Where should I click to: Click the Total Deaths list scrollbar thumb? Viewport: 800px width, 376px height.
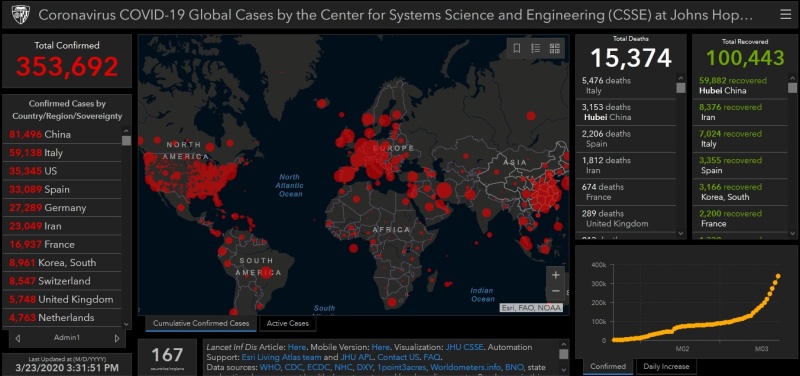681,88
